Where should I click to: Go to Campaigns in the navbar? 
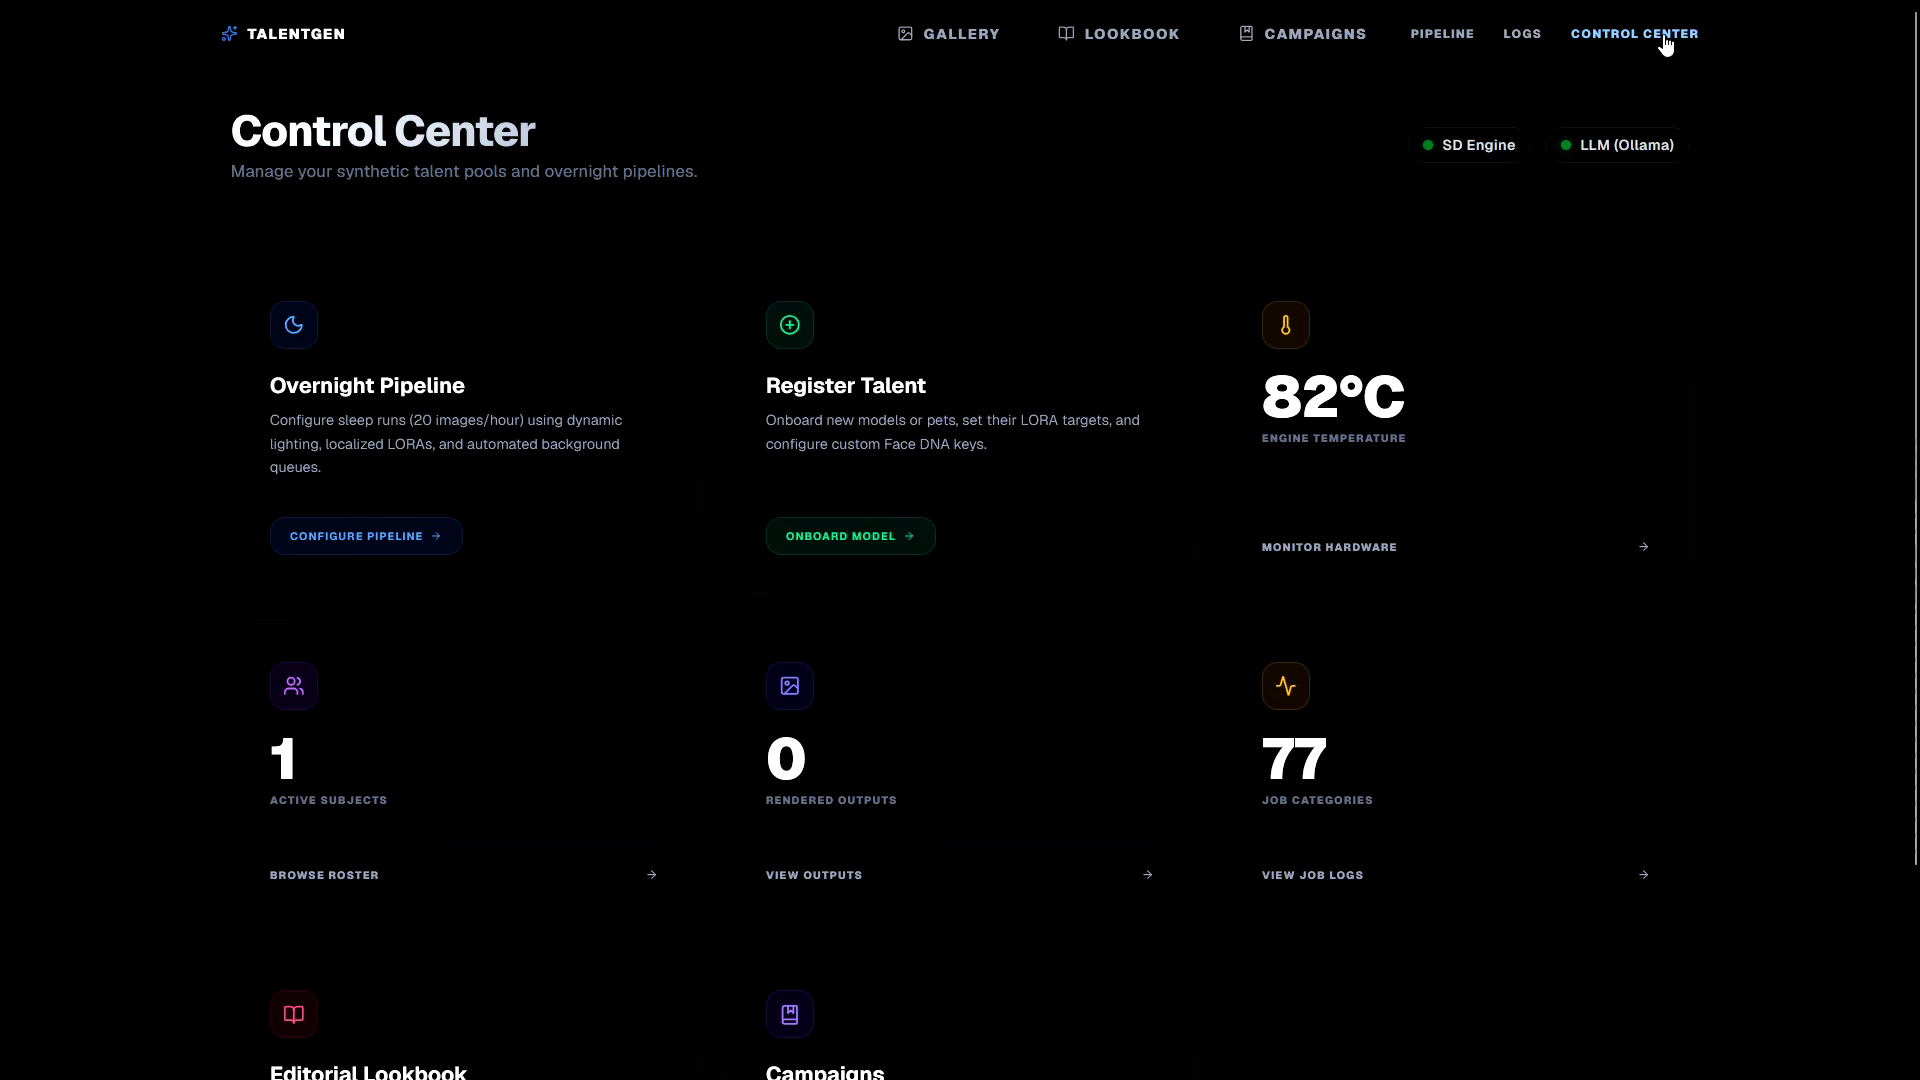click(x=1302, y=34)
